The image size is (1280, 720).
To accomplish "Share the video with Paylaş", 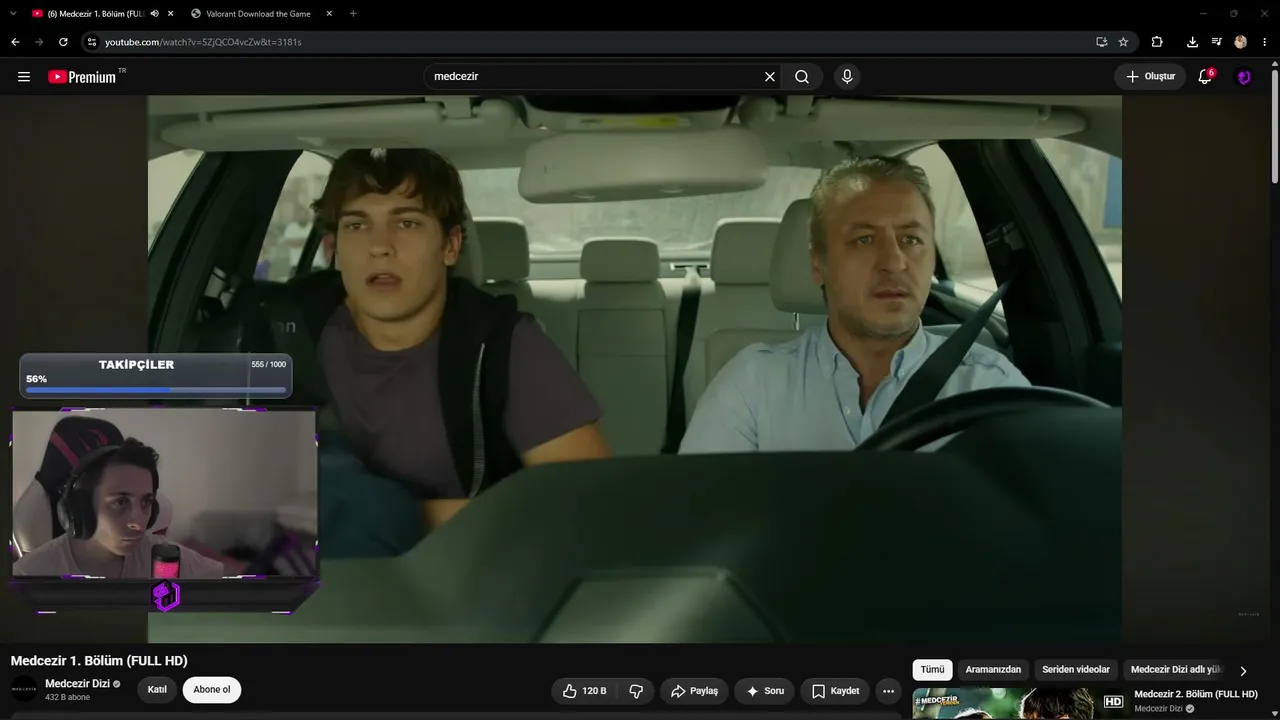I will tap(694, 691).
